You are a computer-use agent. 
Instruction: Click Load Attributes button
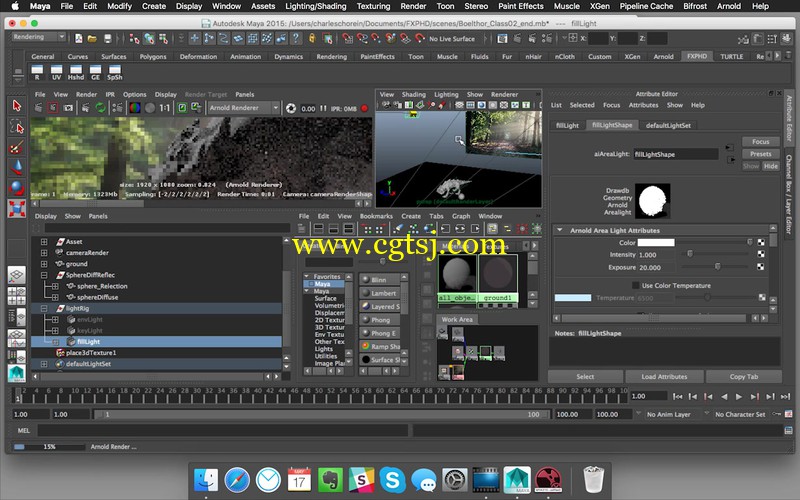(664, 377)
